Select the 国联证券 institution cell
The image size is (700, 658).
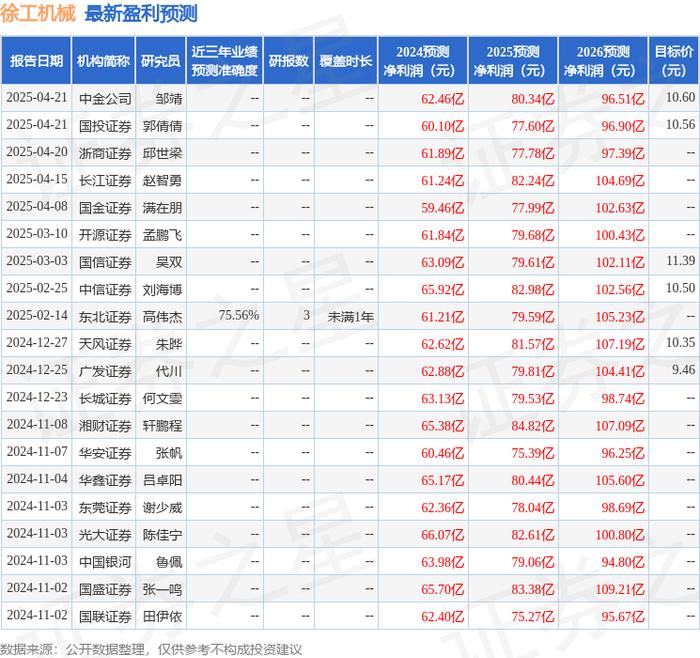(105, 616)
